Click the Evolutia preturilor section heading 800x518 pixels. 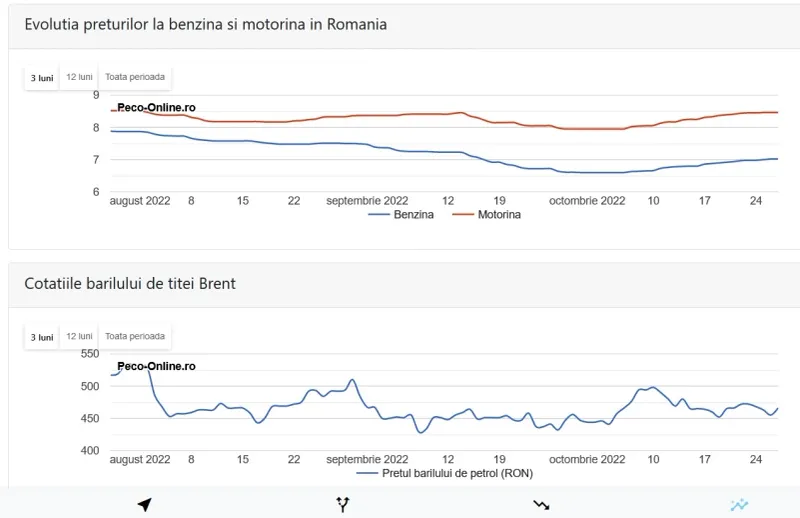pos(206,24)
